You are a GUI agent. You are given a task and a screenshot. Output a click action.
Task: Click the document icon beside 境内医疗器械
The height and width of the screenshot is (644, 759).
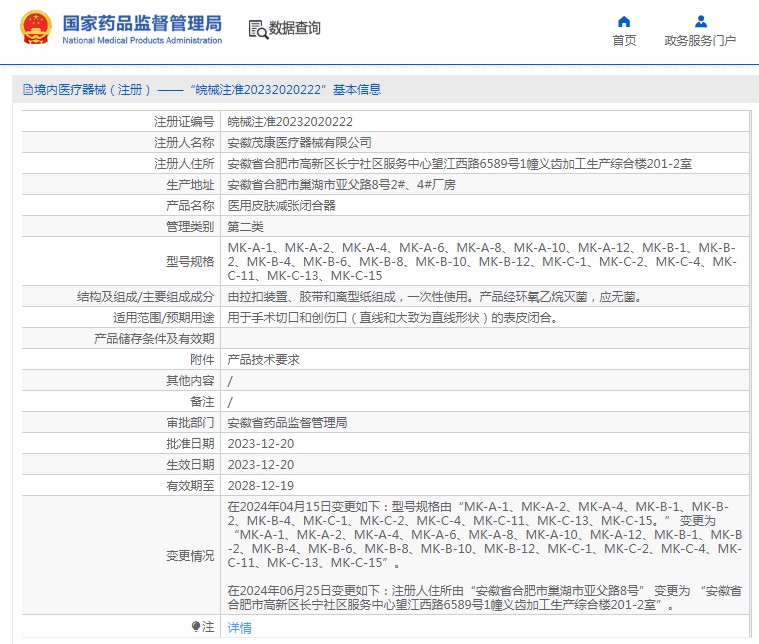[x=28, y=89]
